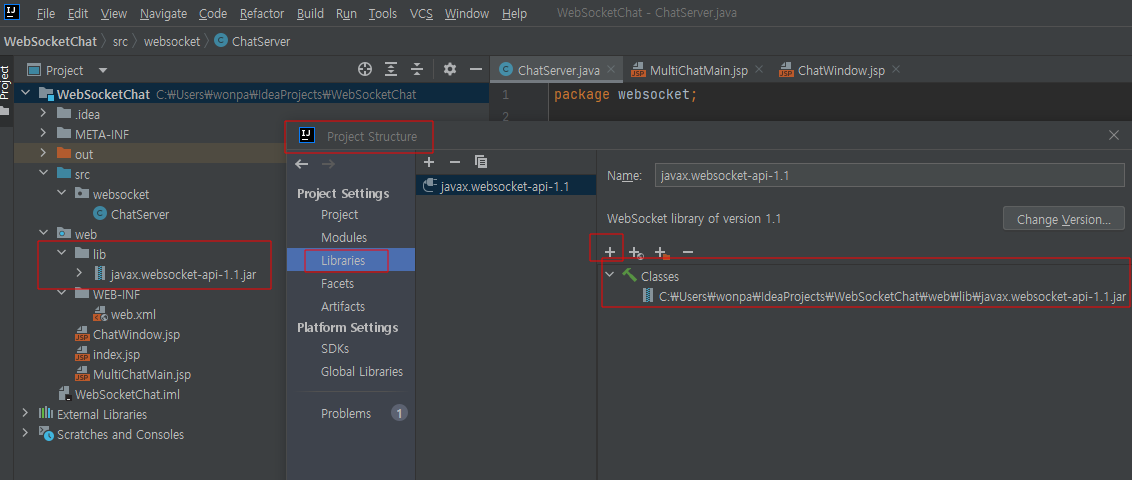Collapse the lib folder

(61, 254)
